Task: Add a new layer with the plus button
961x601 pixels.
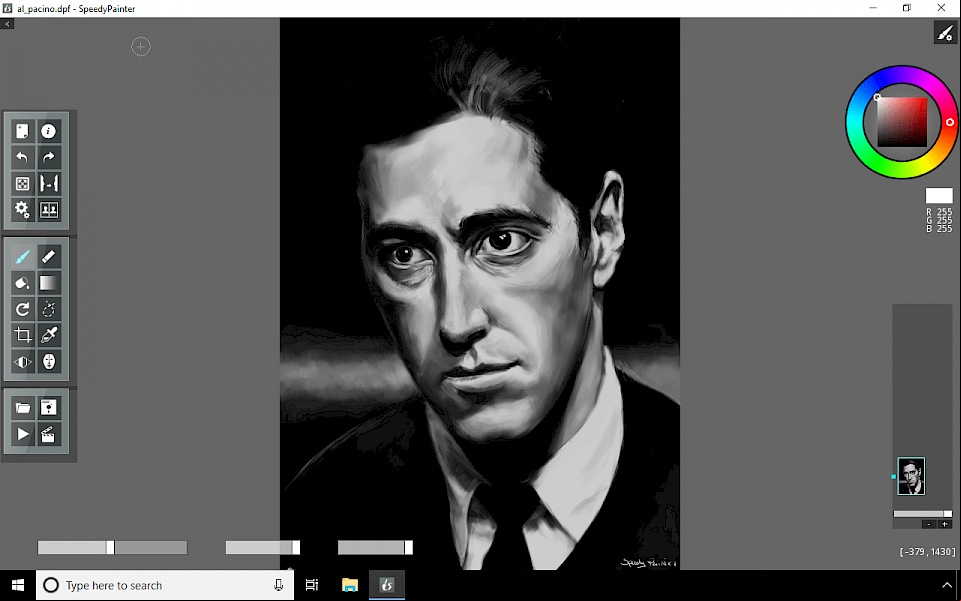Action: coord(944,524)
